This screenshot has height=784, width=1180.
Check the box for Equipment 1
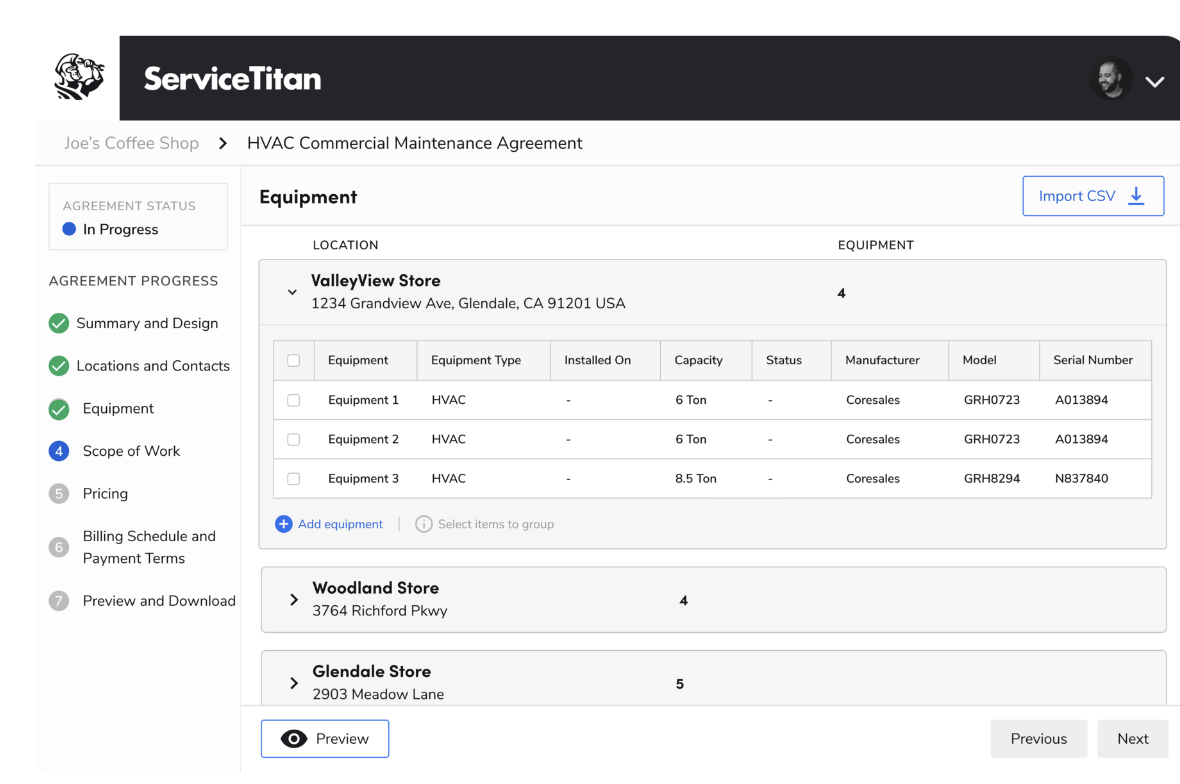(x=293, y=400)
